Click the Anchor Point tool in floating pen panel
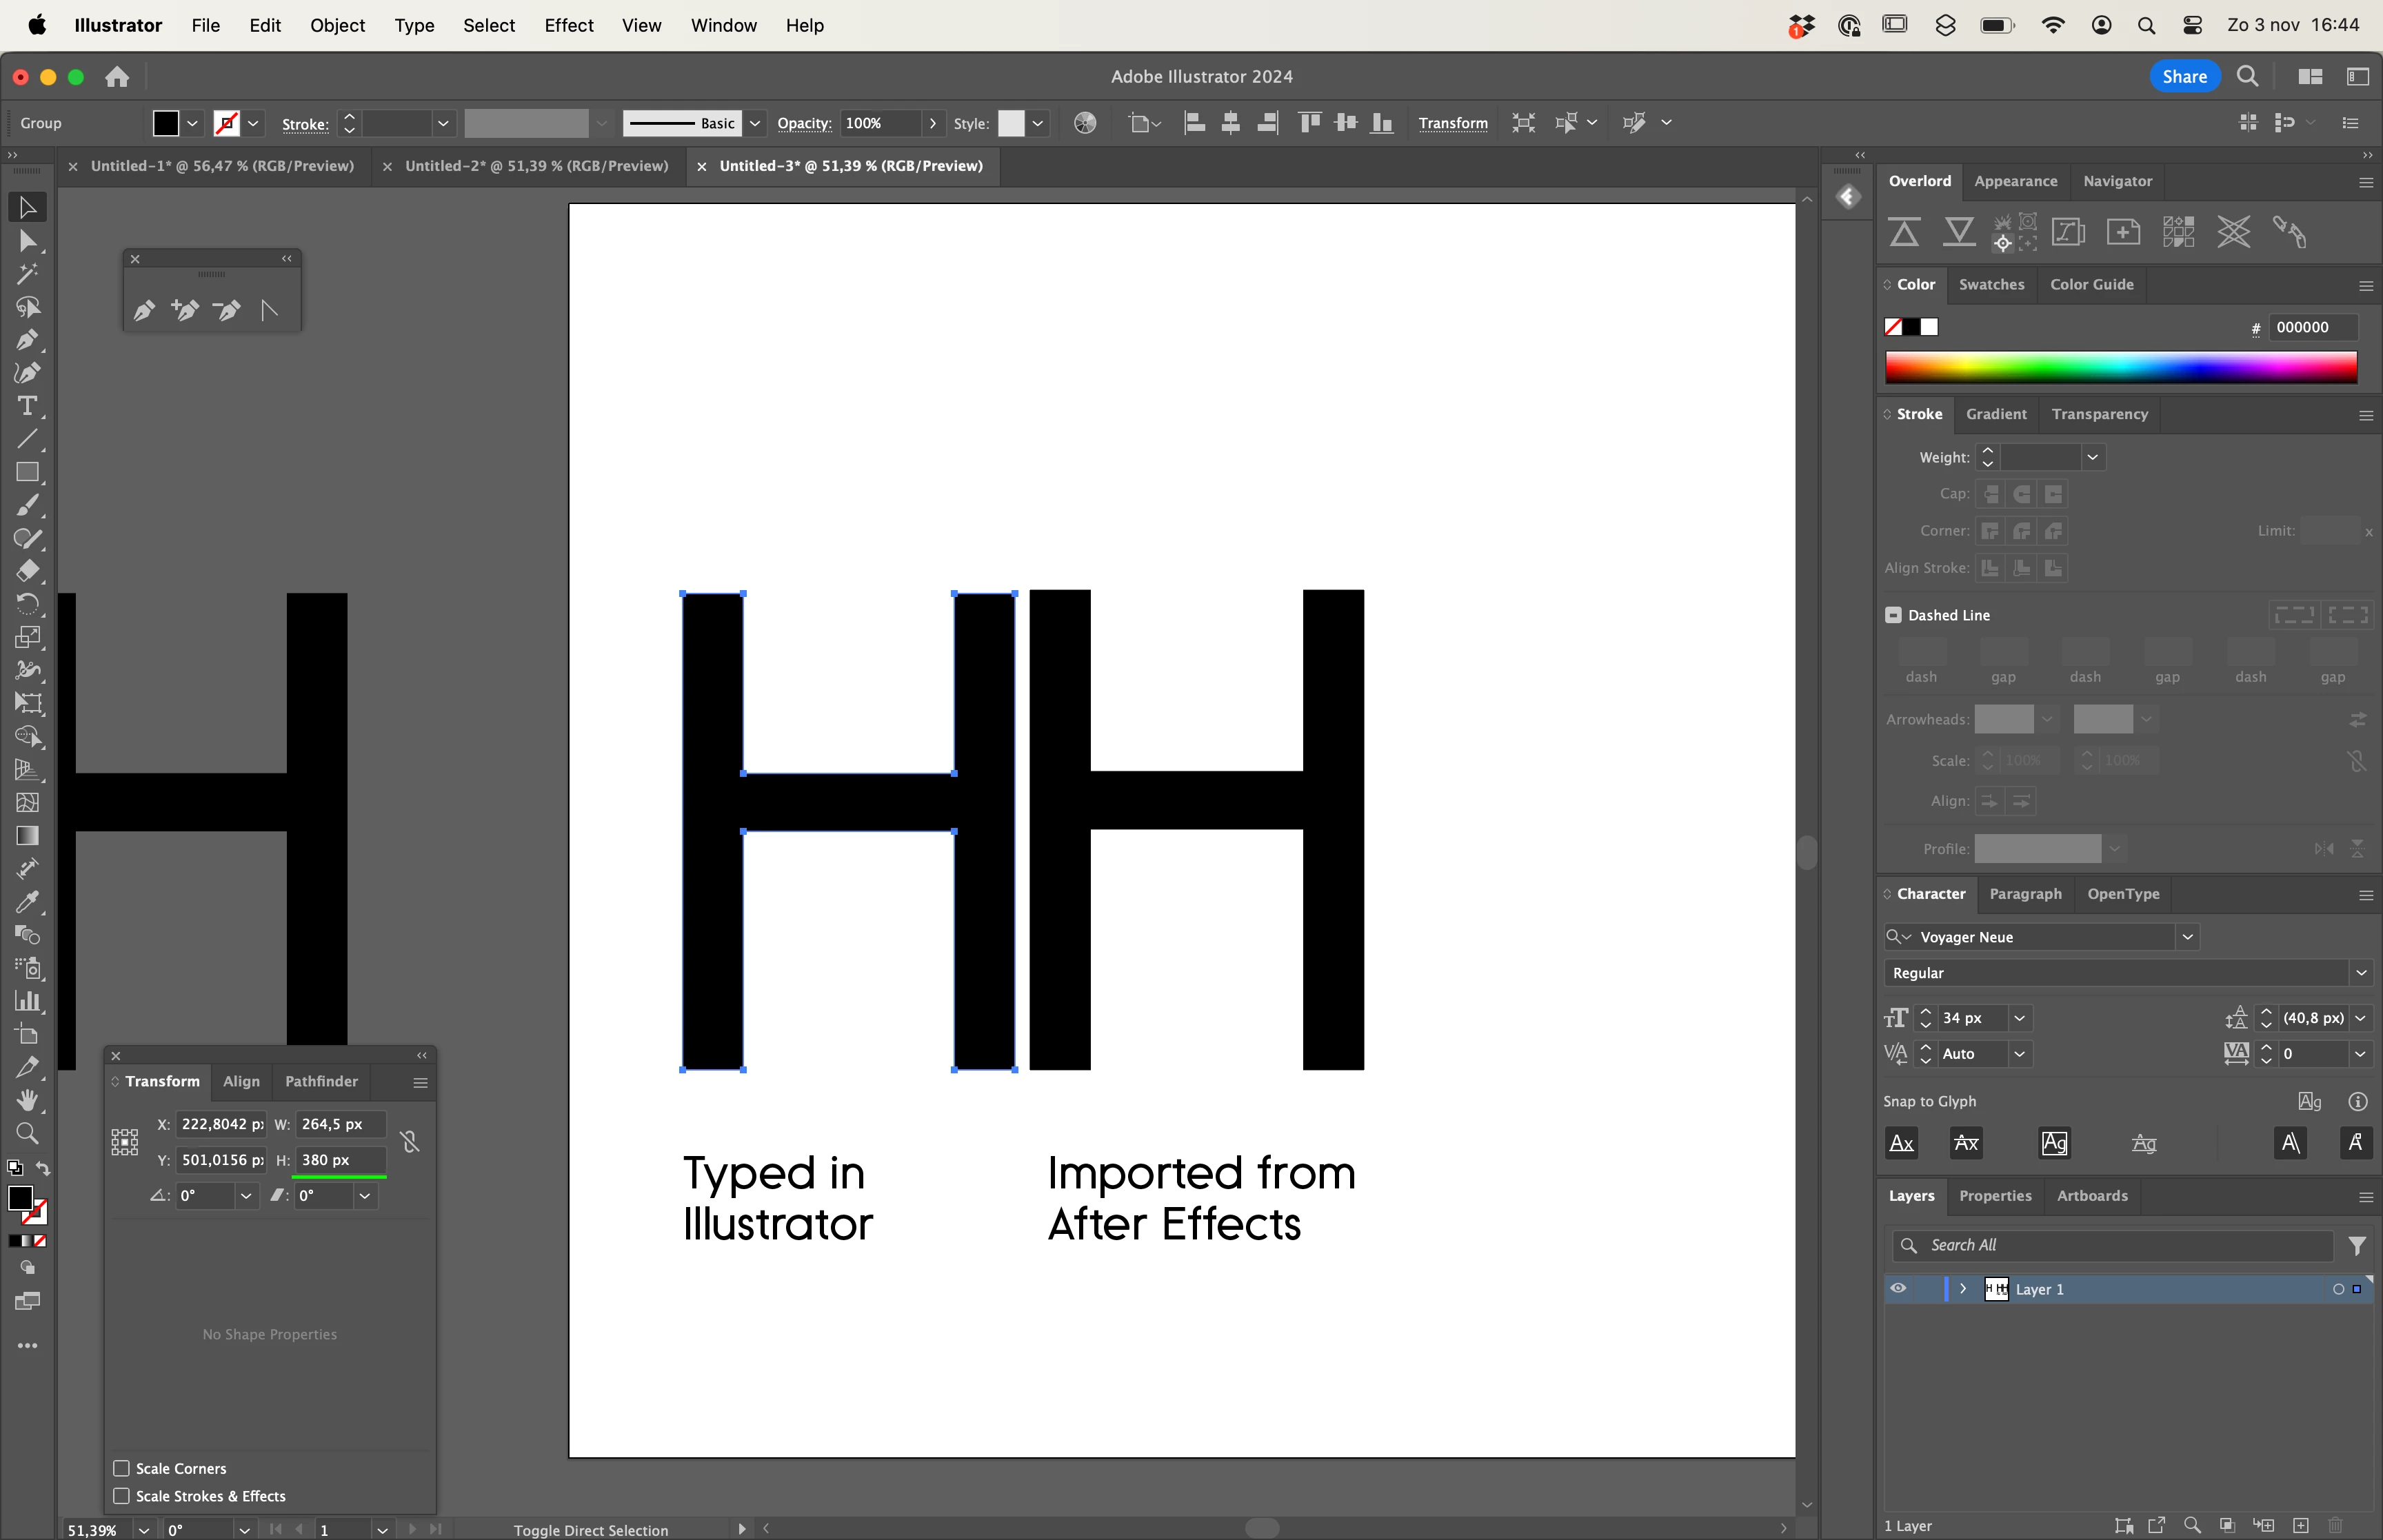This screenshot has height=1540, width=2383. [269, 311]
